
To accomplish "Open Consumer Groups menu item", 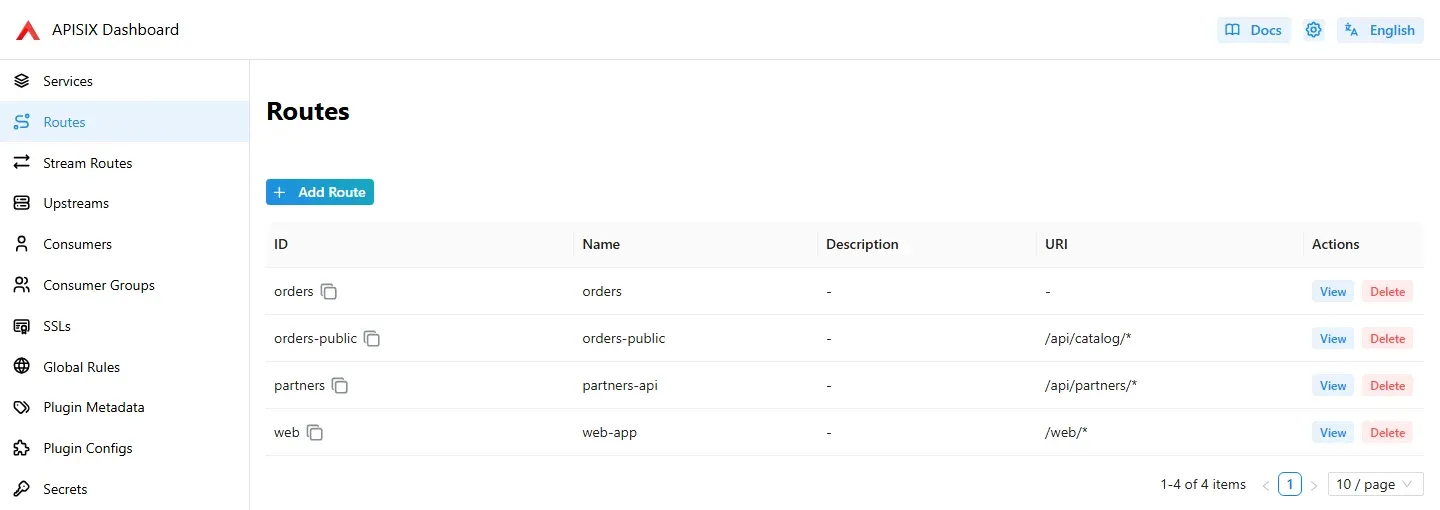I will coord(124,285).
